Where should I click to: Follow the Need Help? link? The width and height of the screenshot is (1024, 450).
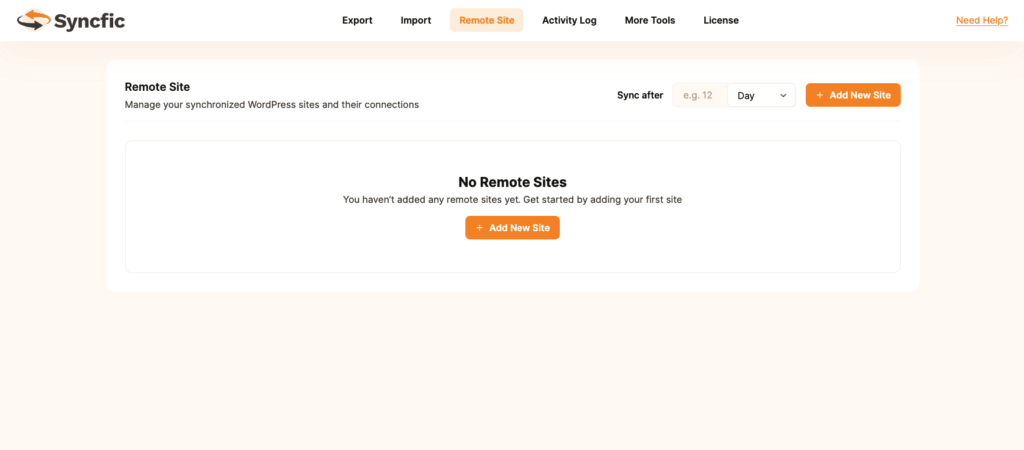(981, 20)
